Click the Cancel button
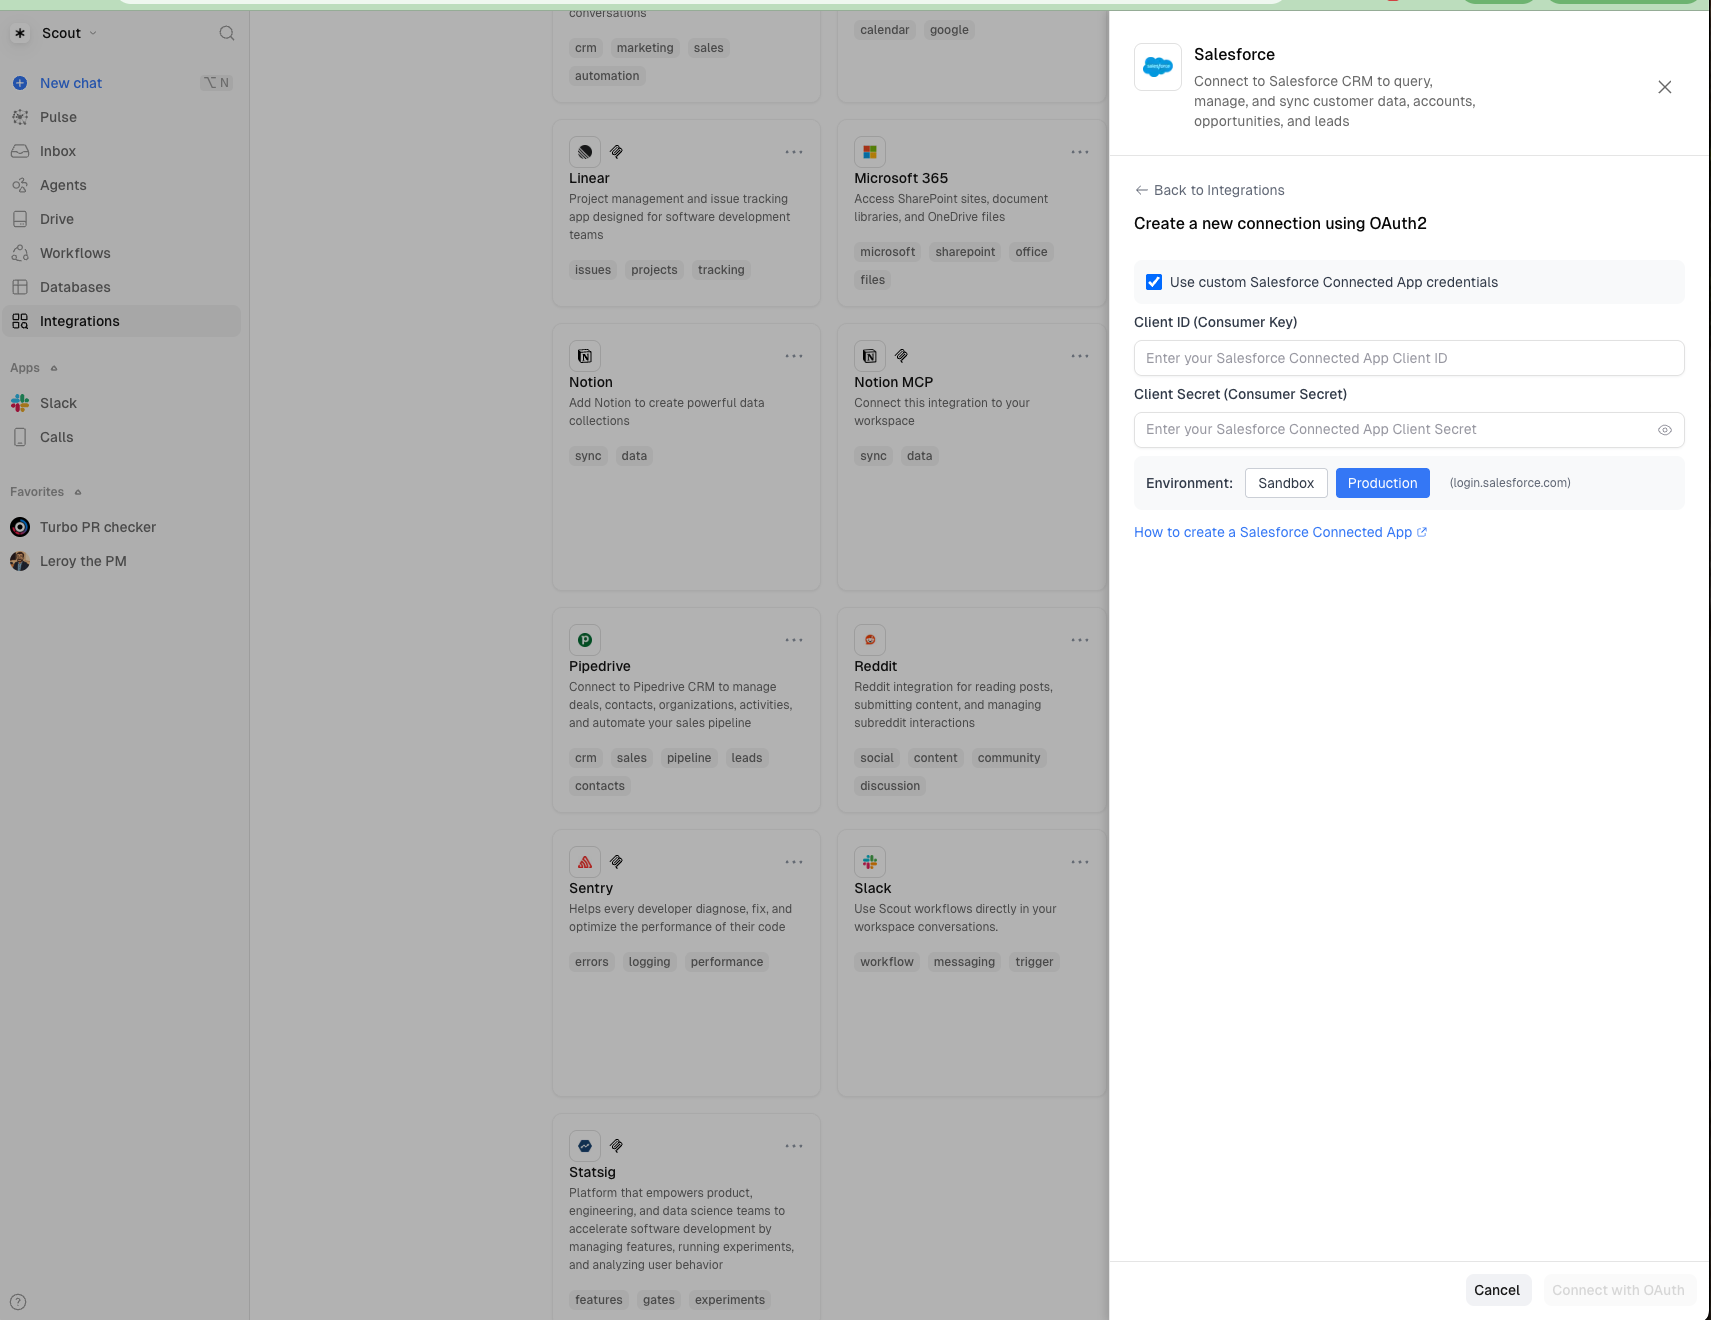The image size is (1711, 1320). pyautogui.click(x=1496, y=1290)
